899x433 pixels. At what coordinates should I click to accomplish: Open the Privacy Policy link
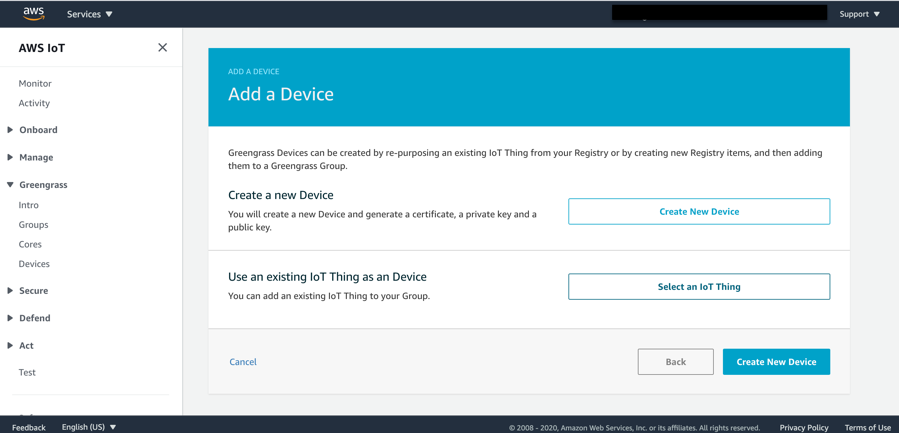804,427
